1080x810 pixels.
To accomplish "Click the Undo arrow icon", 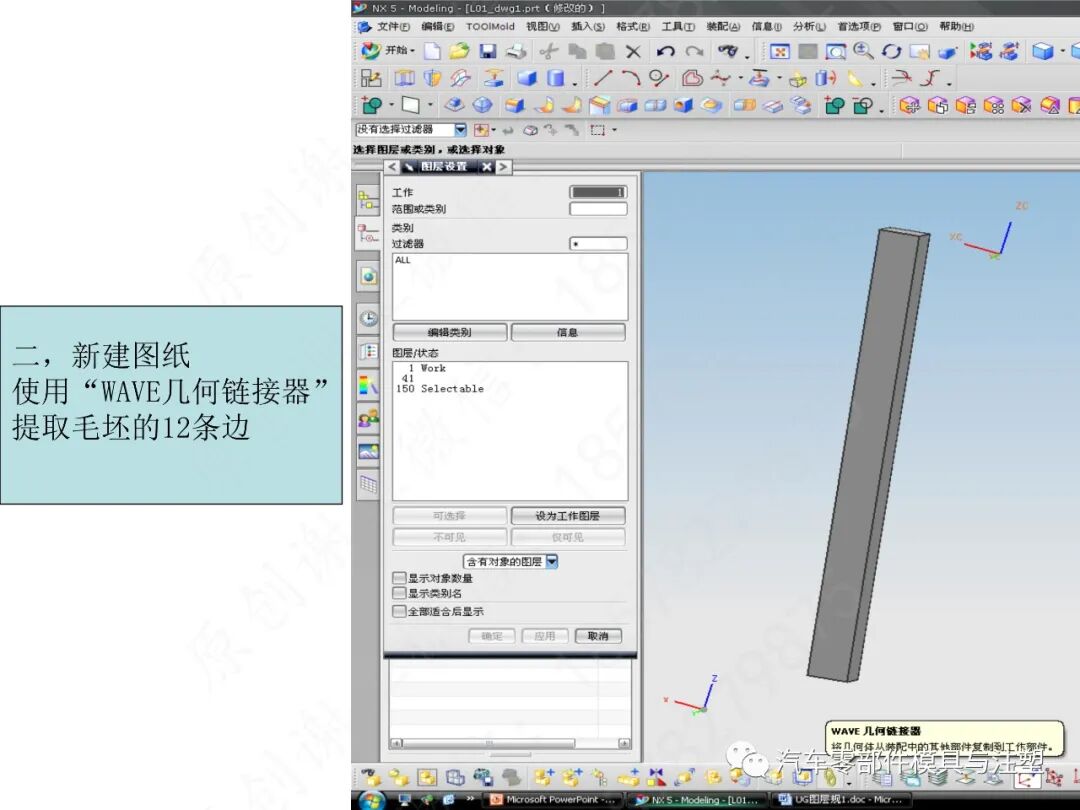I will click(x=664, y=51).
